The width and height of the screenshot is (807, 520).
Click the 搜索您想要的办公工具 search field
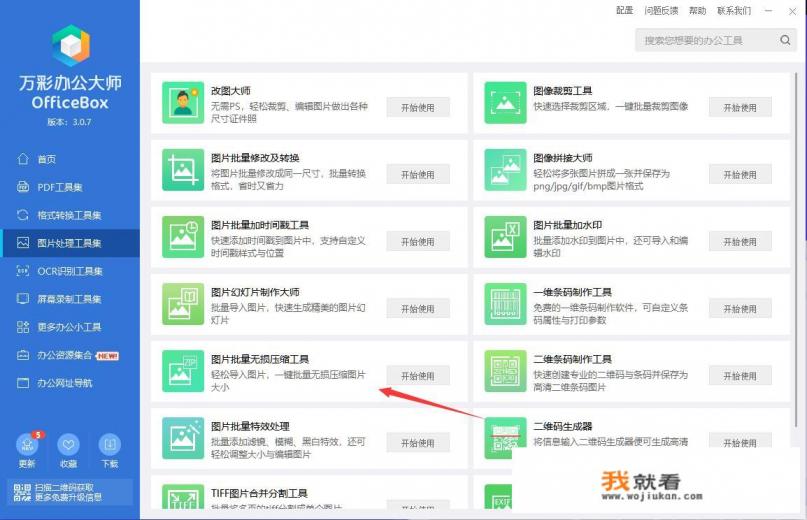(716, 40)
